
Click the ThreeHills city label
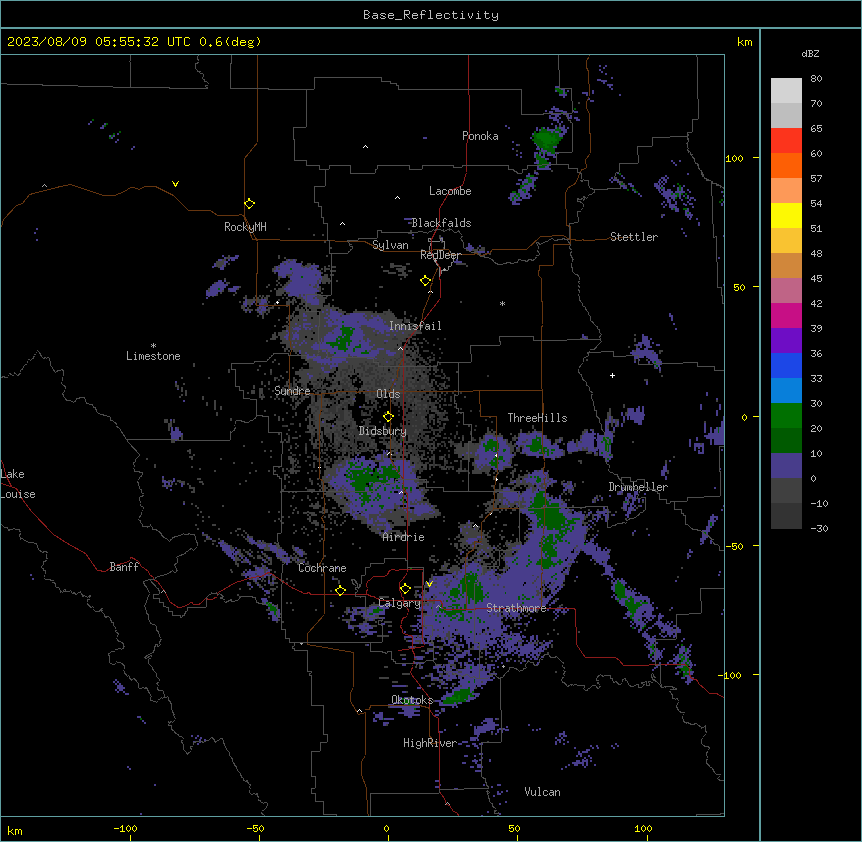click(537, 418)
